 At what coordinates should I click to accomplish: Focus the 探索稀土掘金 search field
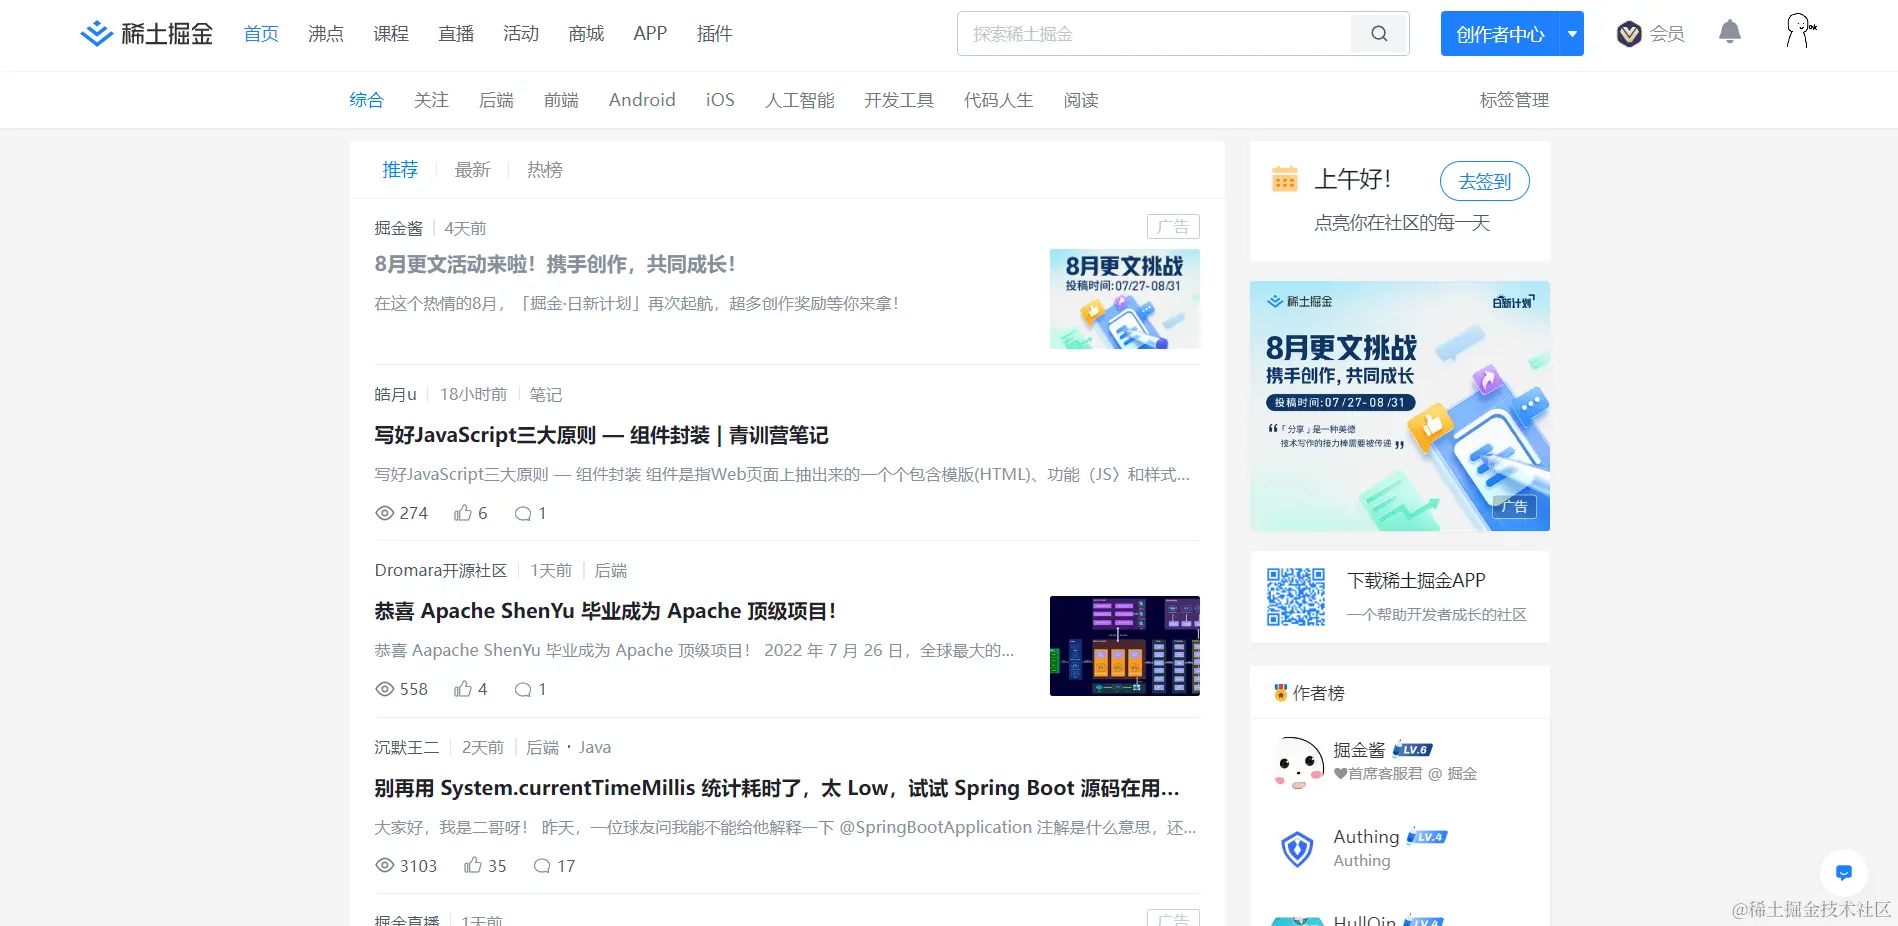click(1154, 34)
